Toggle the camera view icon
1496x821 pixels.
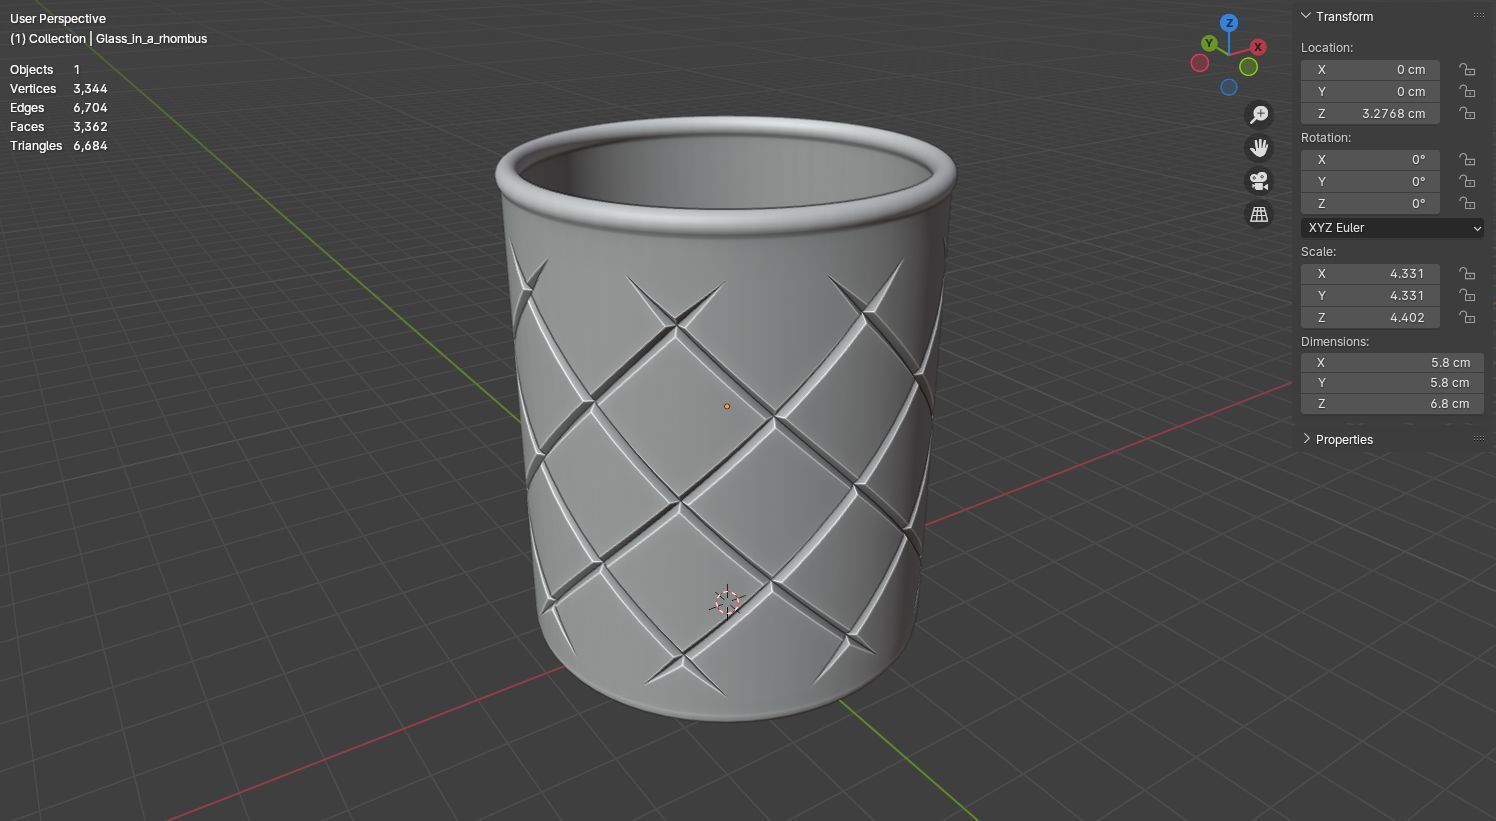pos(1259,181)
